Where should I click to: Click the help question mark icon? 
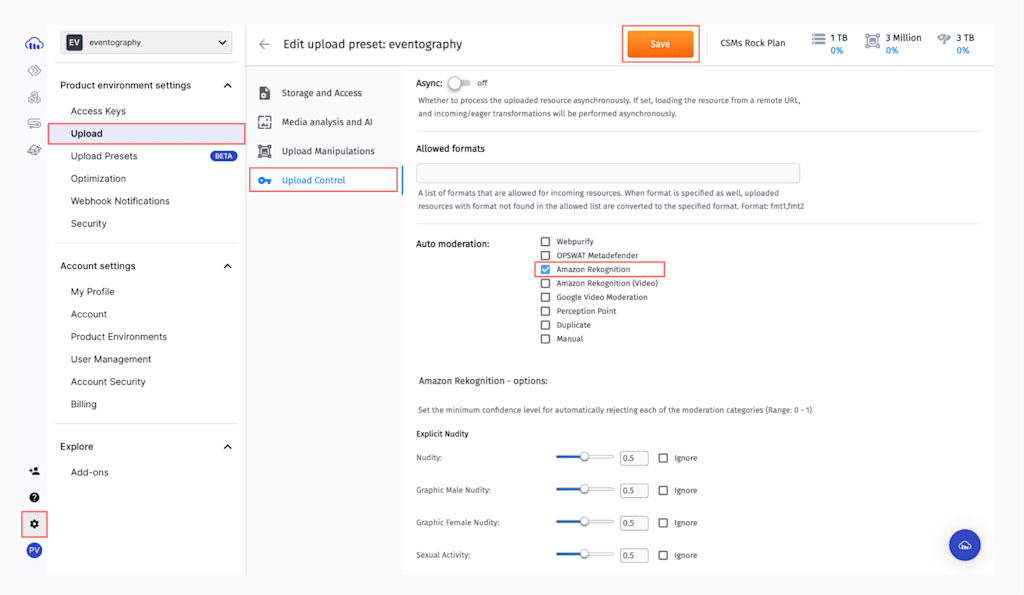click(x=34, y=497)
